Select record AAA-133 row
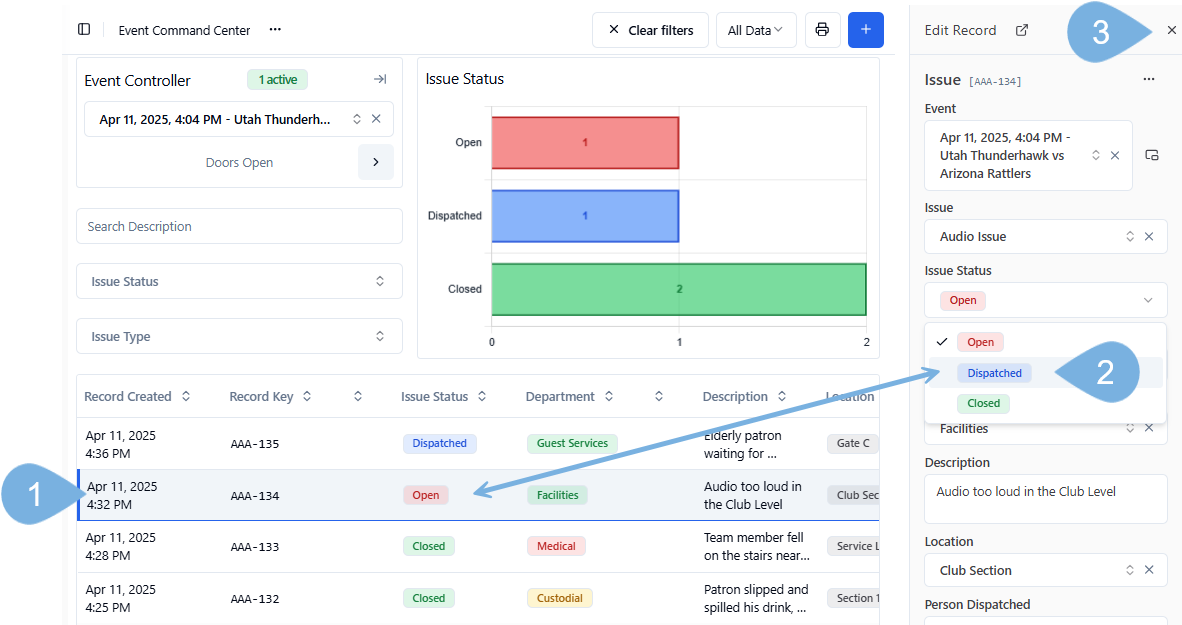This screenshot has width=1182, height=625. 478,547
